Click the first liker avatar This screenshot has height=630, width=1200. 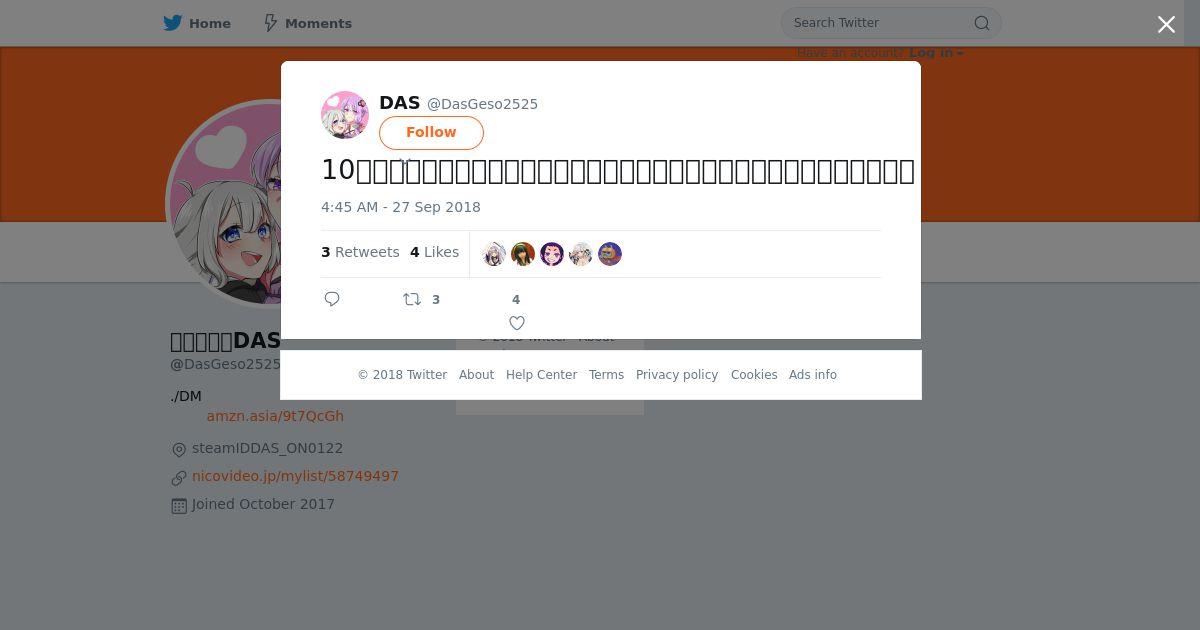[494, 254]
